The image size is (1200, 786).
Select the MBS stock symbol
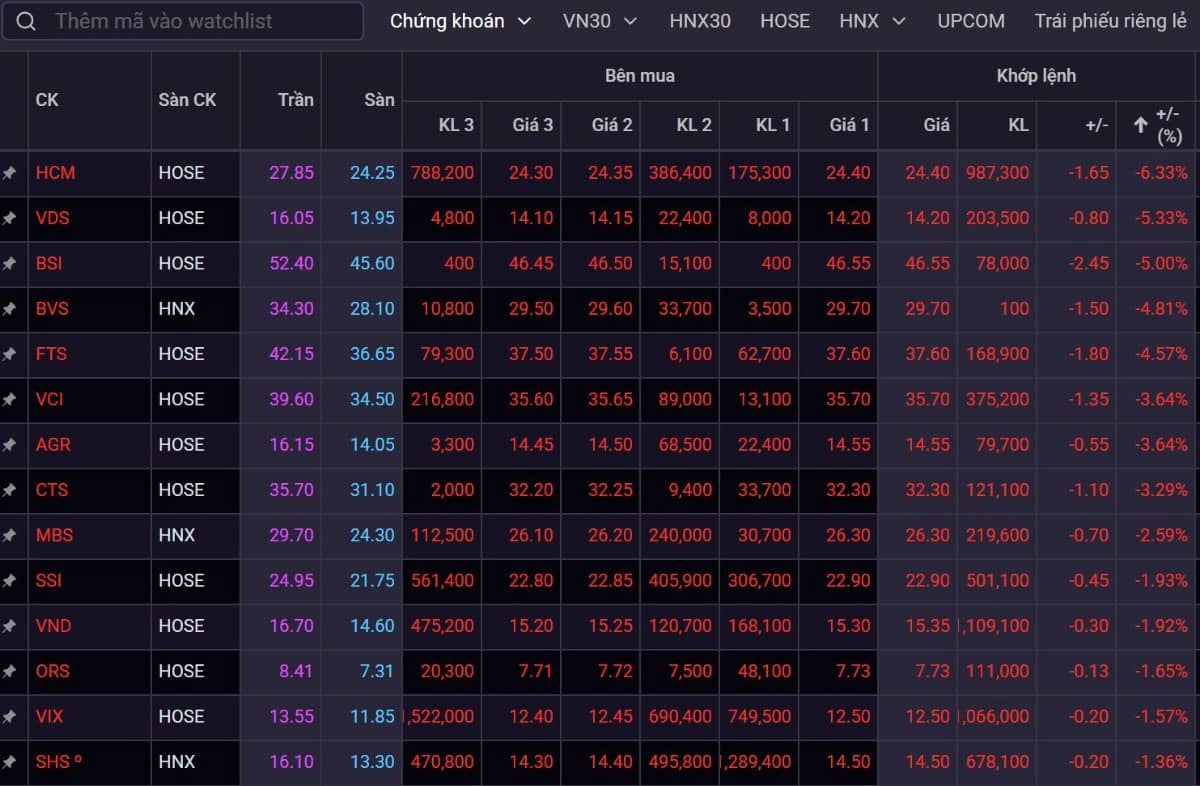(54, 535)
